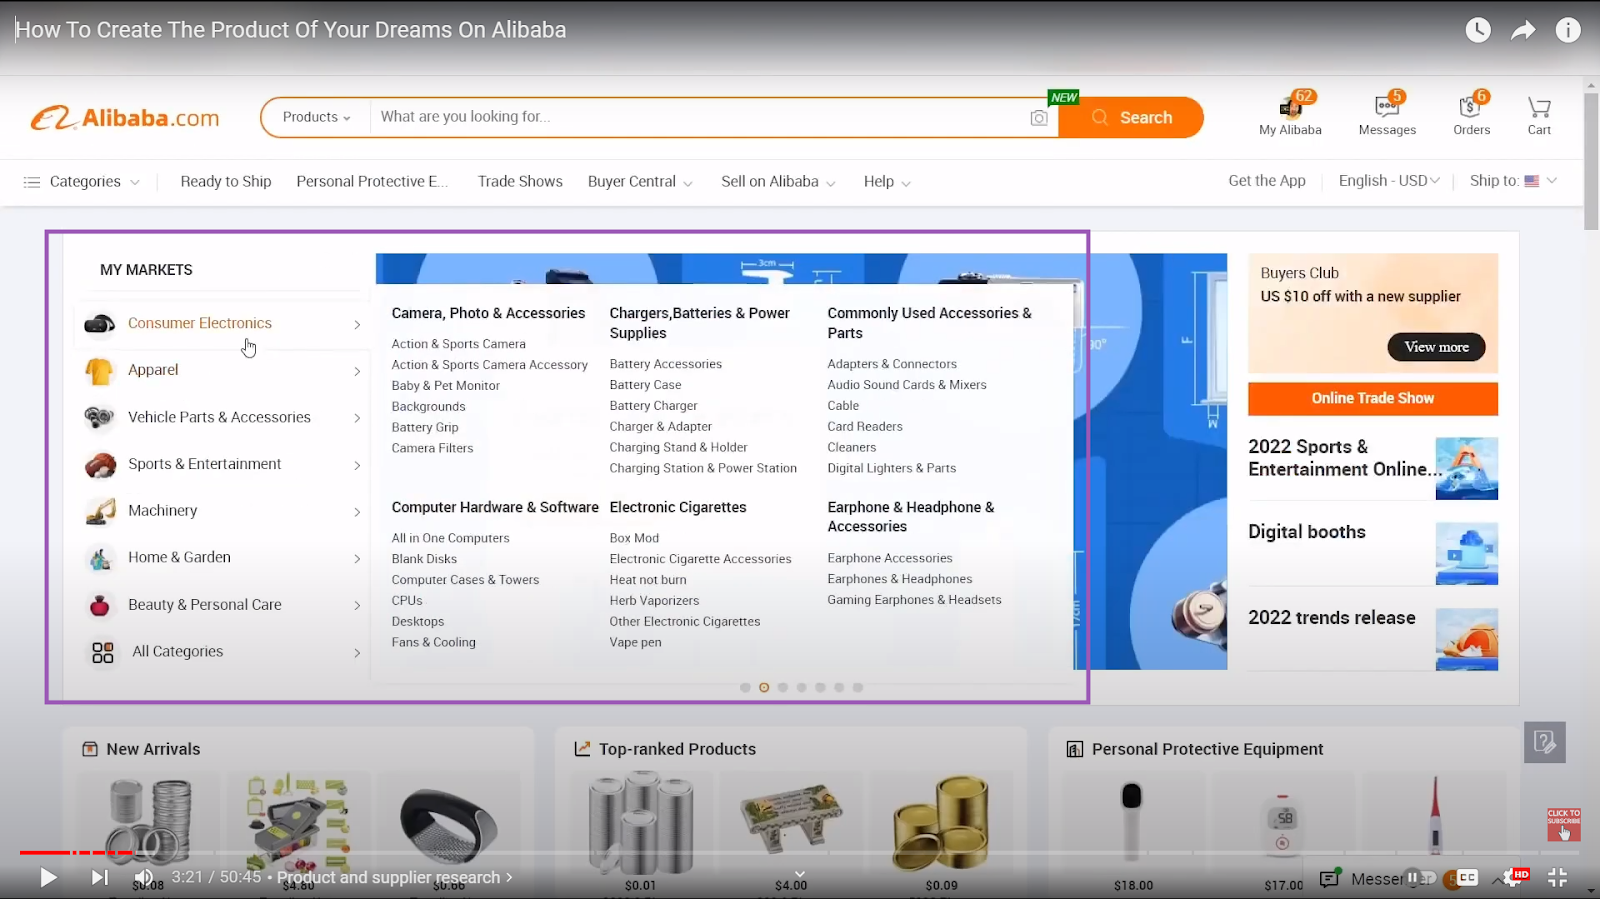Expand the Categories dropdown menu
The width and height of the screenshot is (1600, 899).
pyautogui.click(x=81, y=182)
